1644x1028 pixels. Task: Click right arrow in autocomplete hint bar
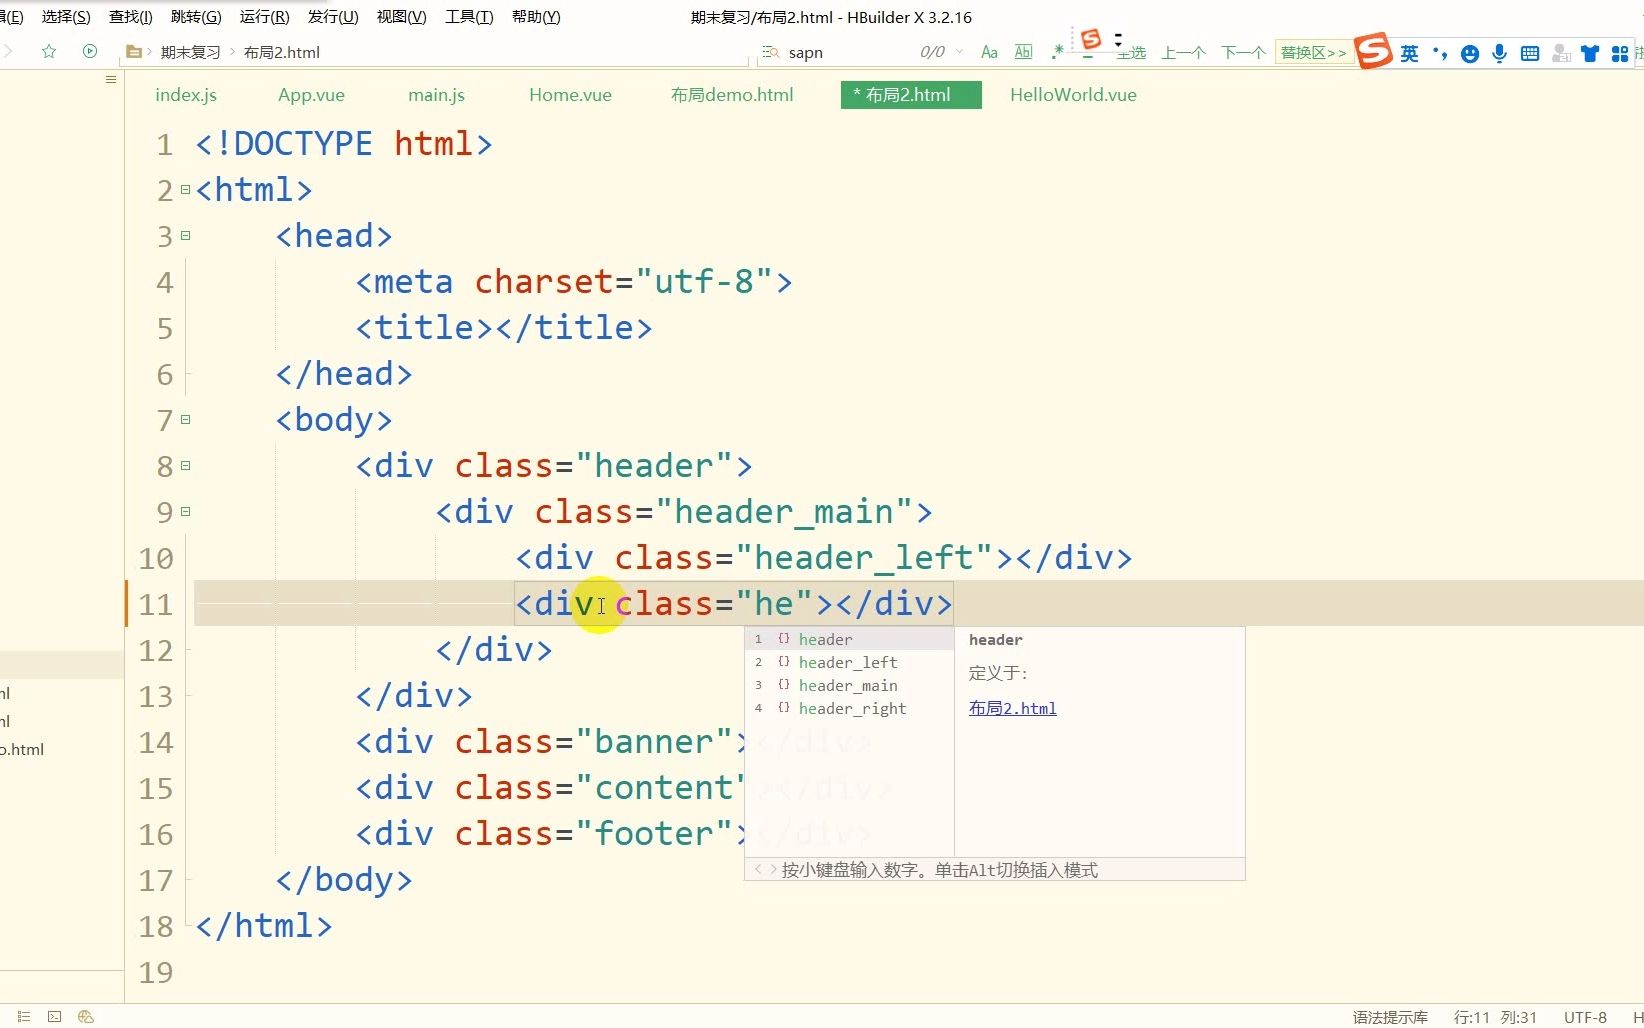[x=772, y=869]
